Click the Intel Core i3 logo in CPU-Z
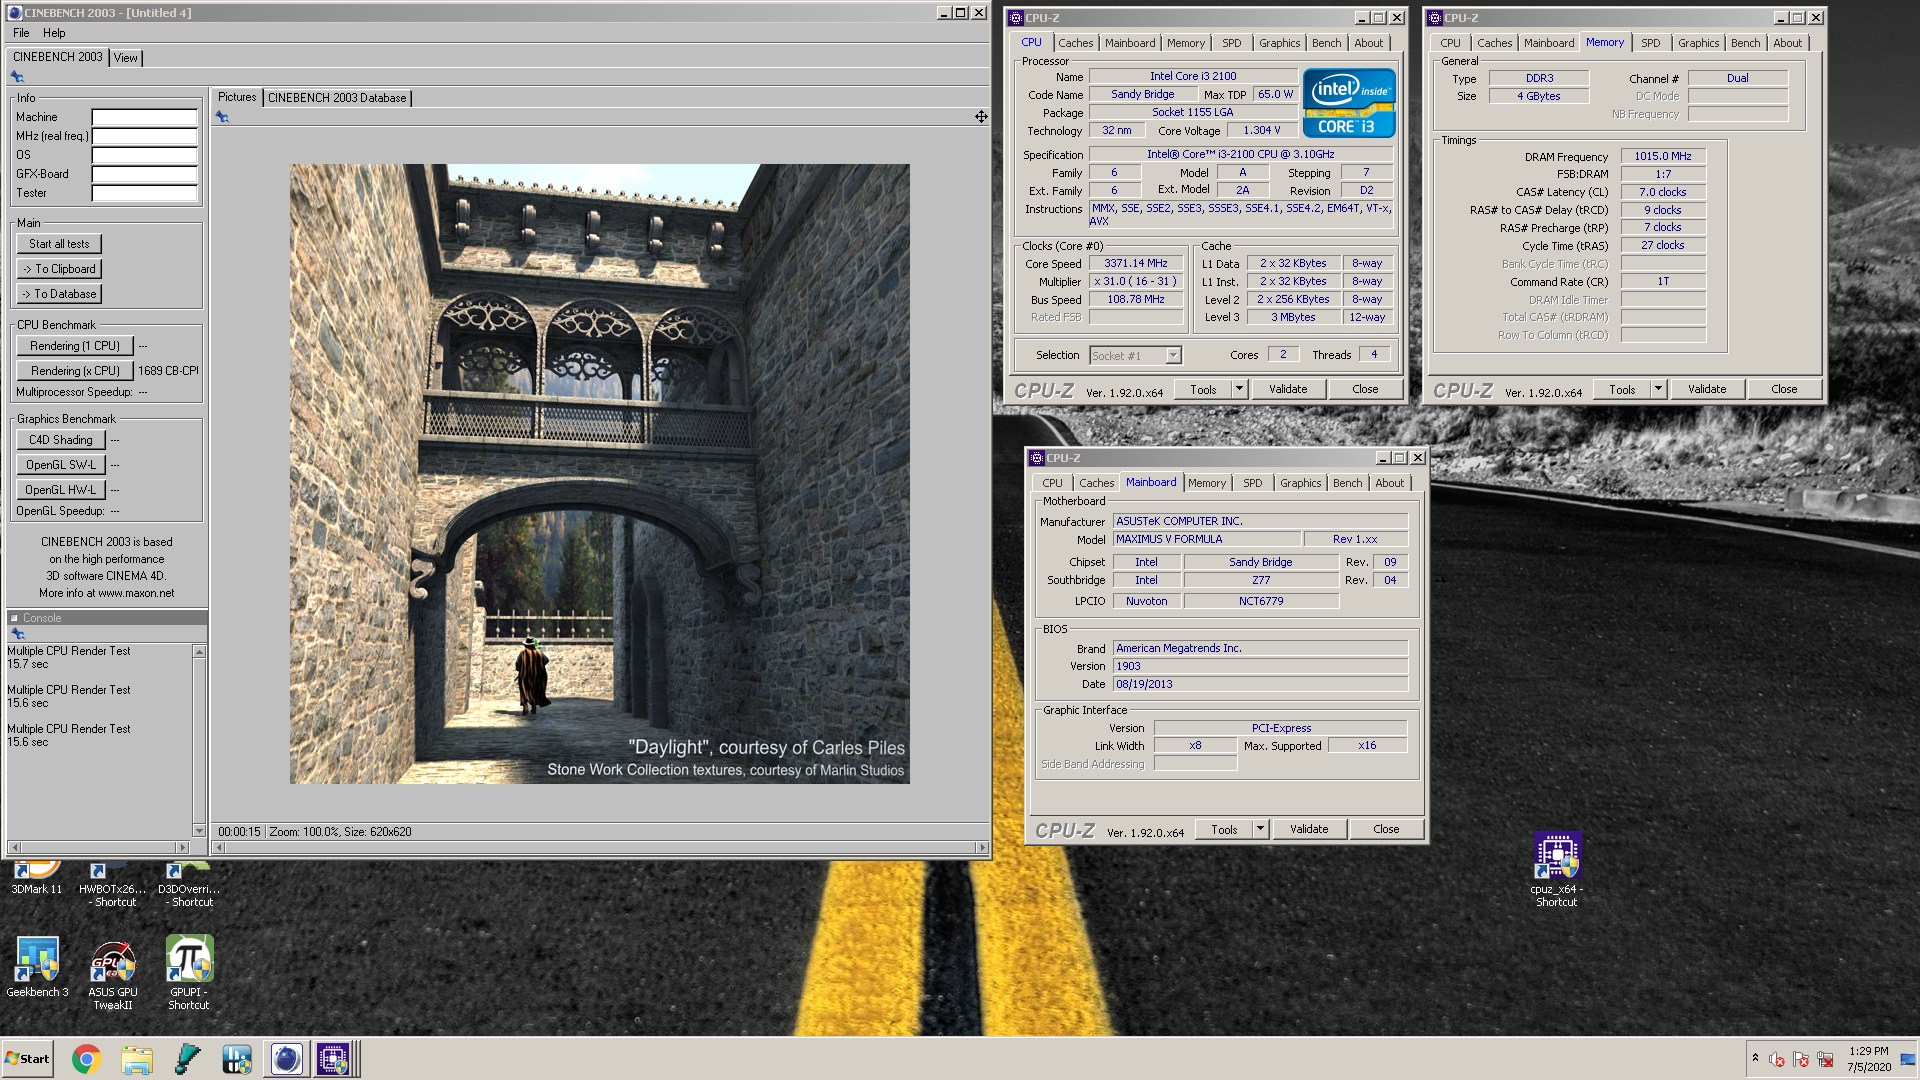The image size is (1920, 1080). point(1348,103)
